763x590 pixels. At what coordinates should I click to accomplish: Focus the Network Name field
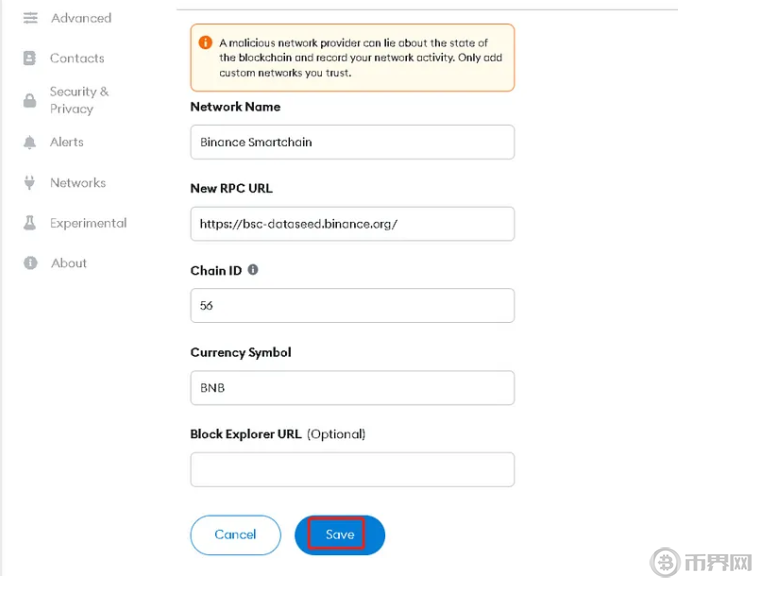click(352, 142)
